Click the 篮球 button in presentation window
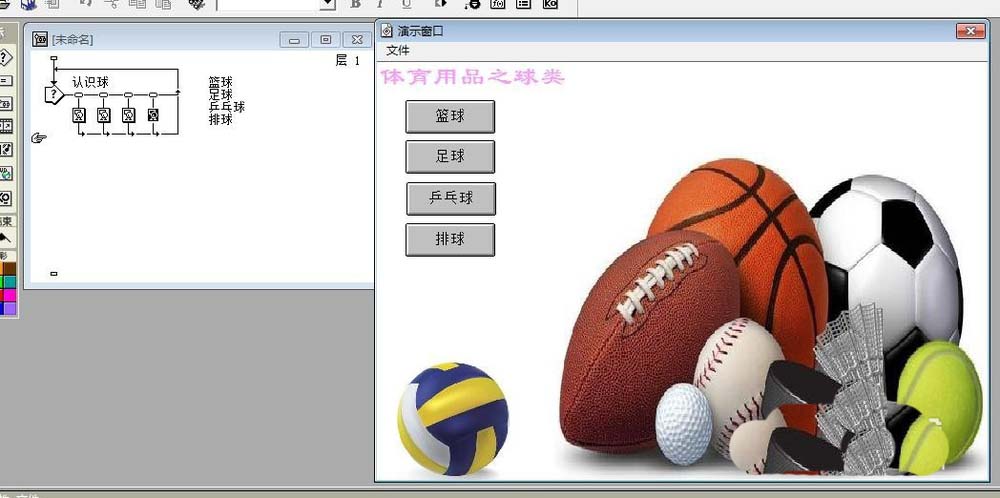 [x=450, y=117]
